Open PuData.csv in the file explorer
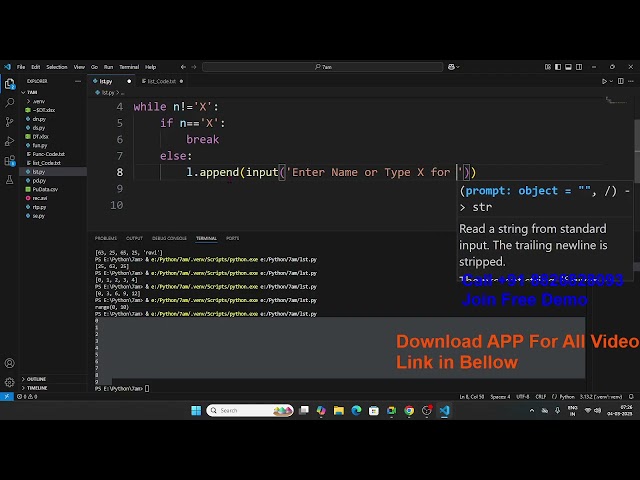This screenshot has width=640, height=480. 45,189
